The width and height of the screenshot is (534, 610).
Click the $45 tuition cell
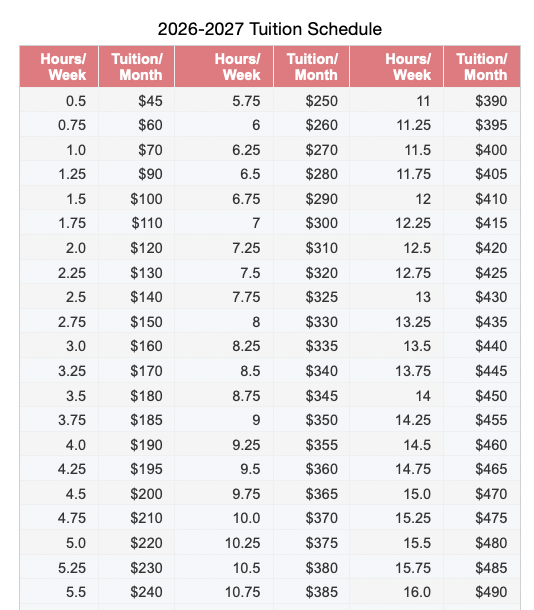137,101
